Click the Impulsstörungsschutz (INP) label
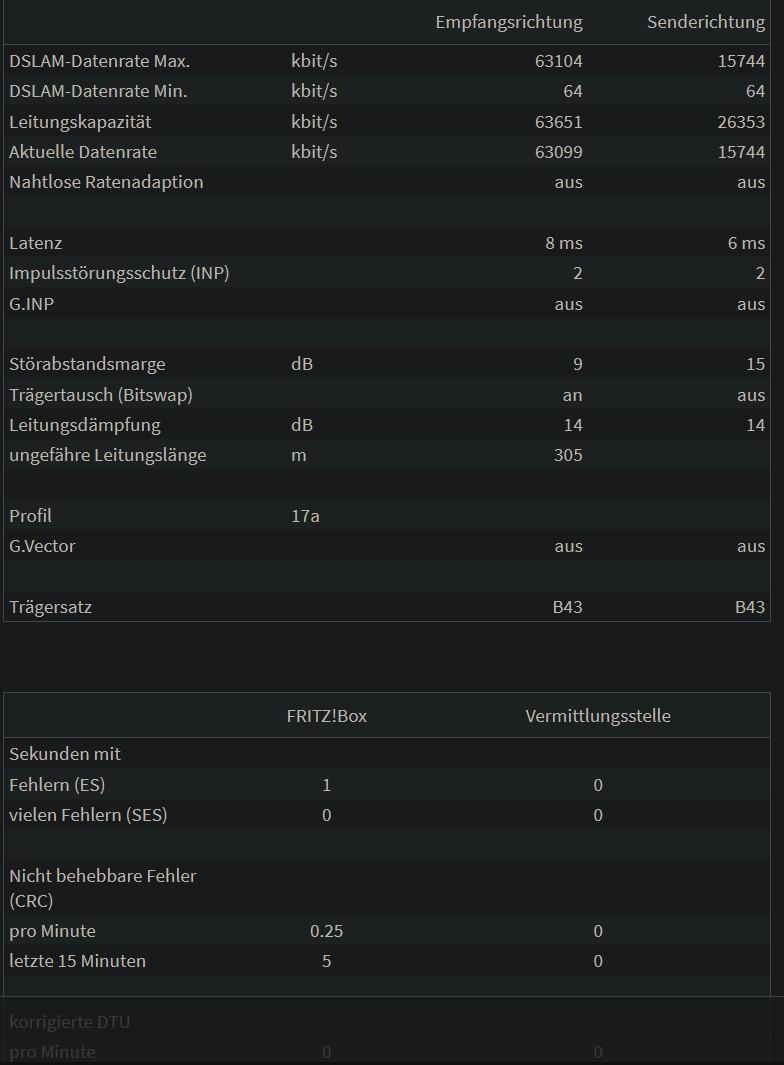This screenshot has height=1065, width=784. [119, 273]
